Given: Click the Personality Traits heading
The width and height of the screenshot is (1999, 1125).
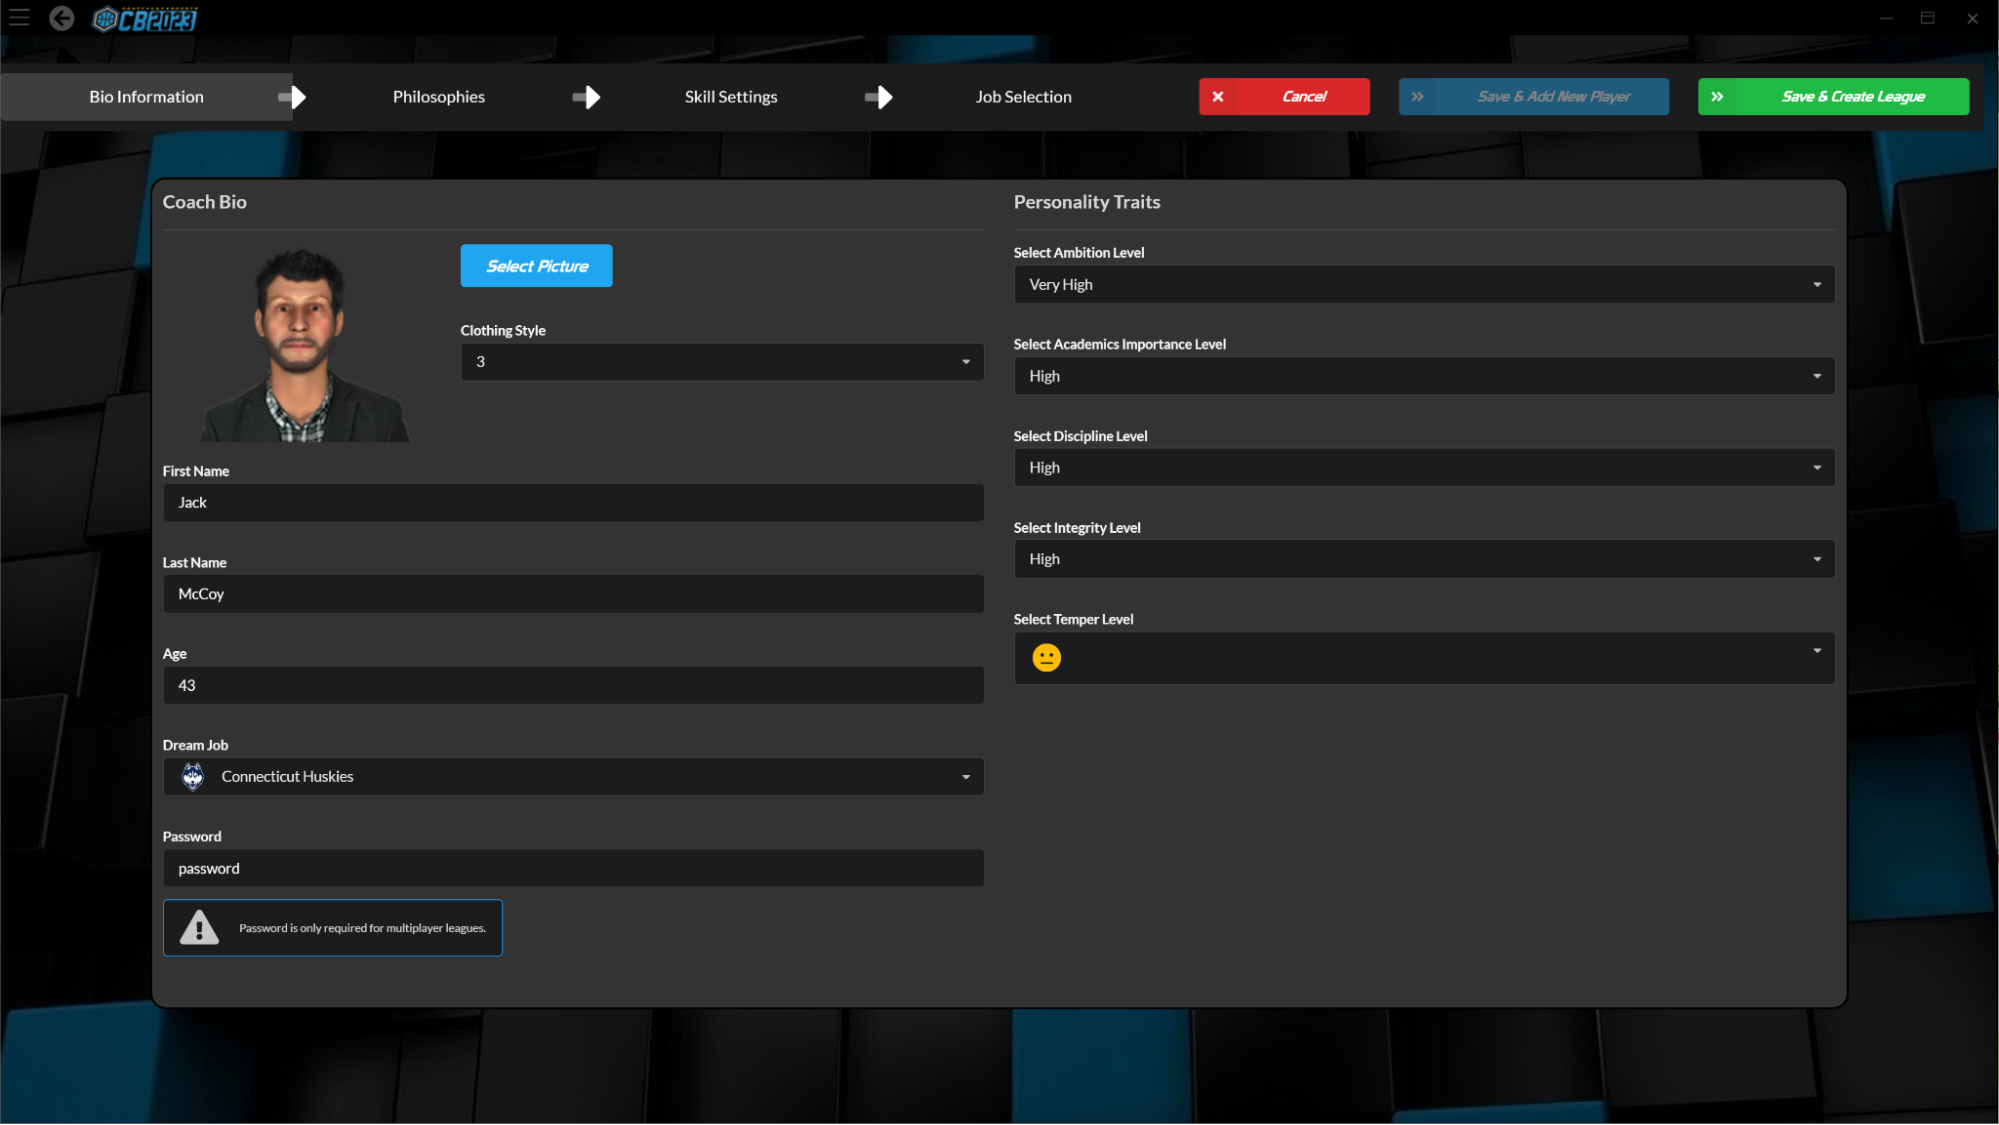Looking at the screenshot, I should 1087,202.
